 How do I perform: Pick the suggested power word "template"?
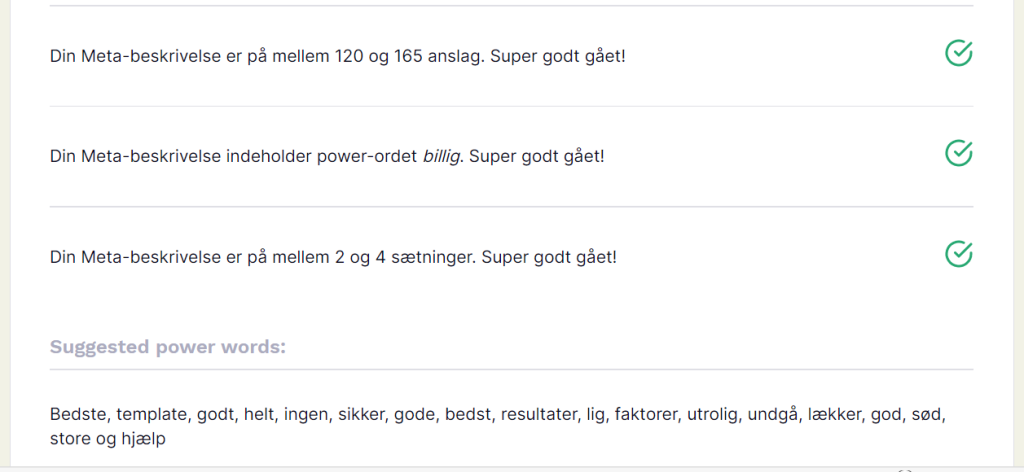pyautogui.click(x=153, y=414)
